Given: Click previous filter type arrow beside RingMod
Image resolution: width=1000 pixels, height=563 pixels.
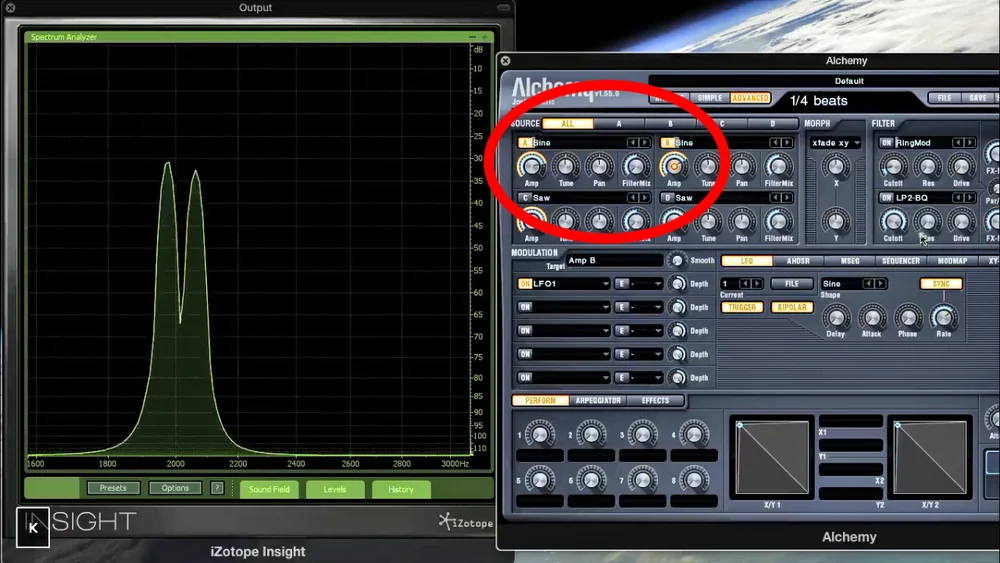Looking at the screenshot, I should point(957,143).
